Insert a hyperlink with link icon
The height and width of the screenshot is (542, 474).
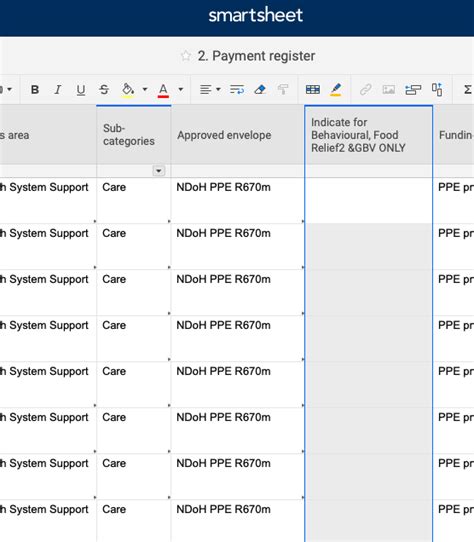(365, 90)
